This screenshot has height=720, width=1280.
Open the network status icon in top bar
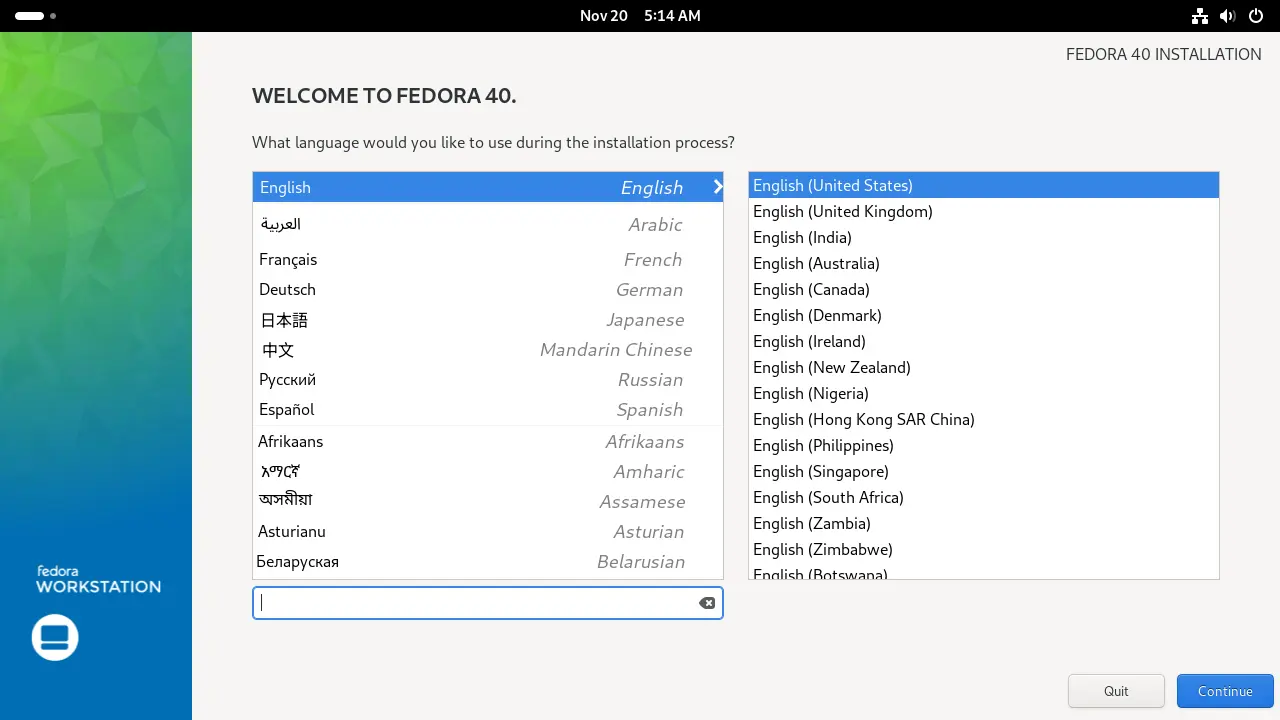click(1200, 16)
